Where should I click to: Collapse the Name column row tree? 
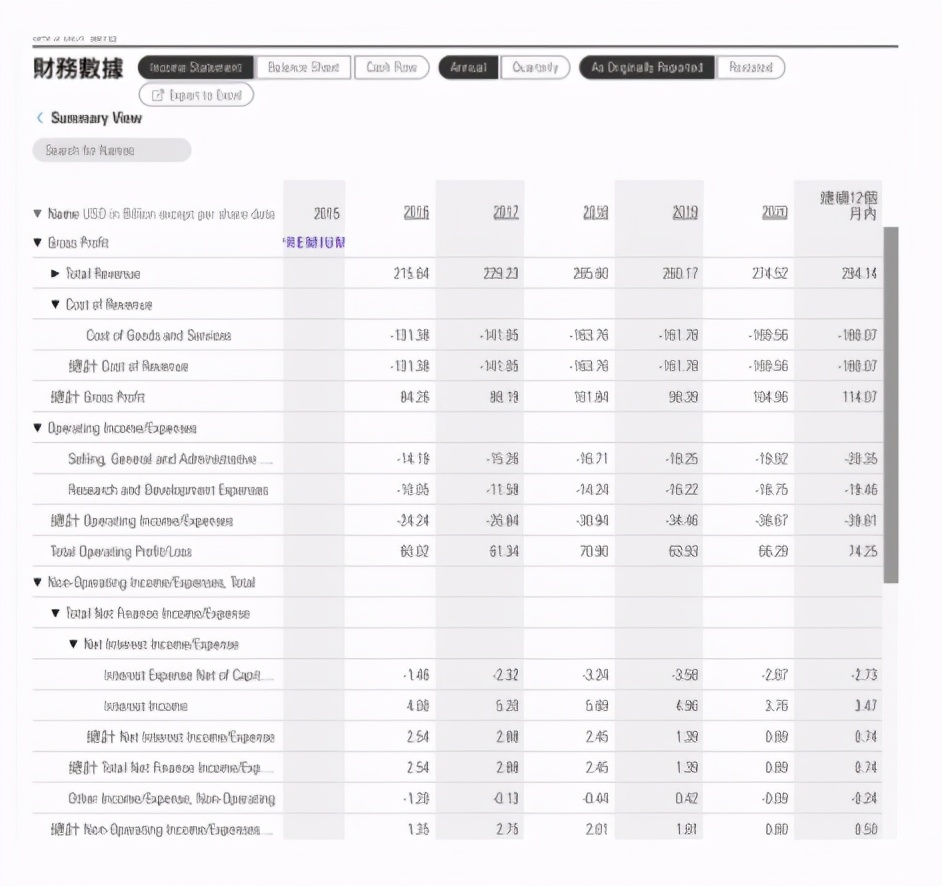click(37, 211)
